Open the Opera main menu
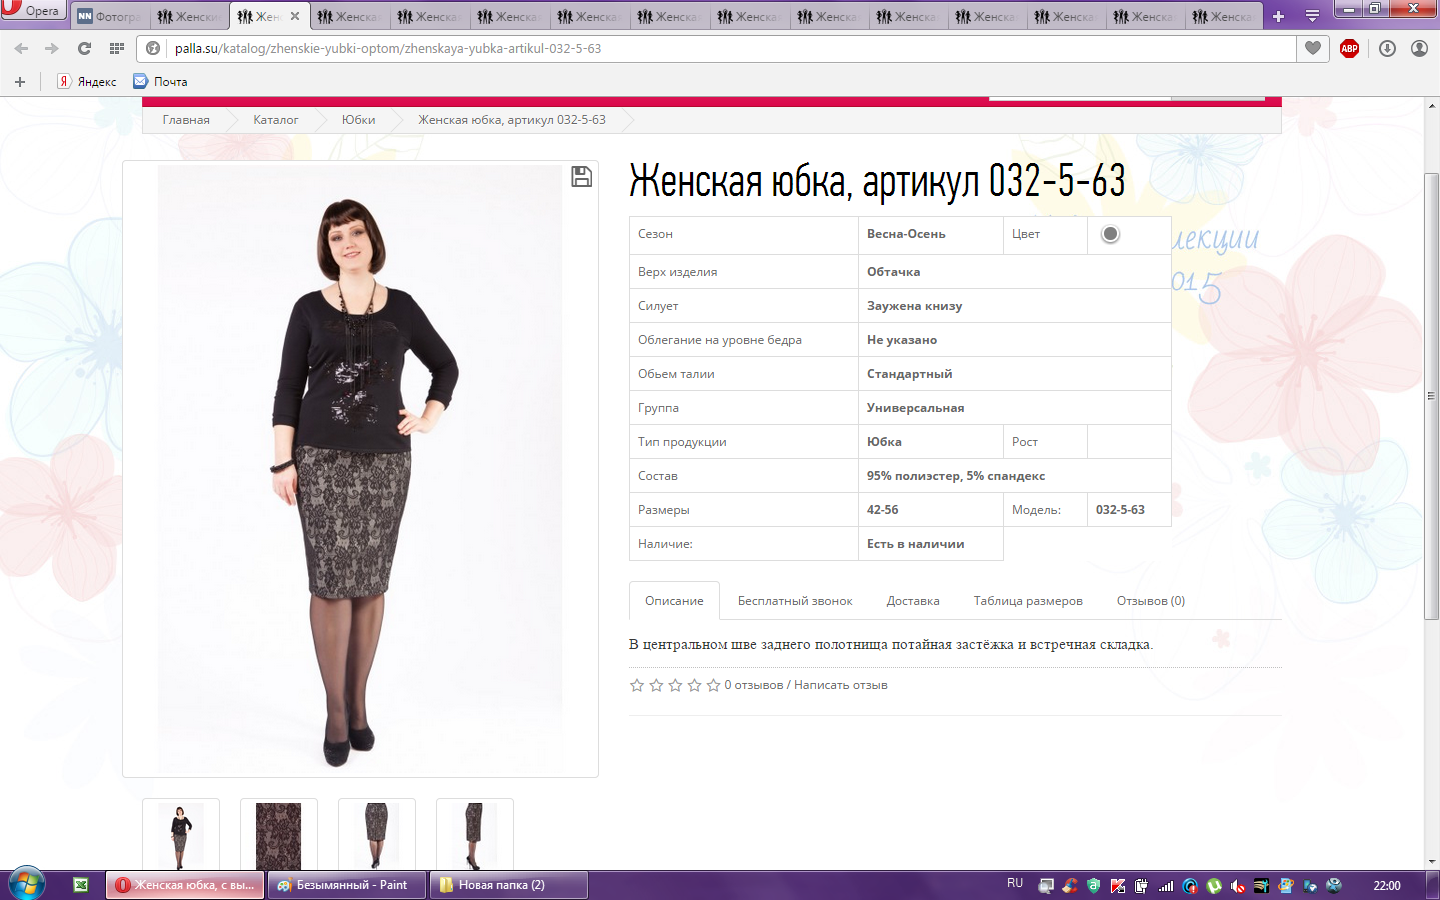This screenshot has height=900, width=1440. coord(32,11)
